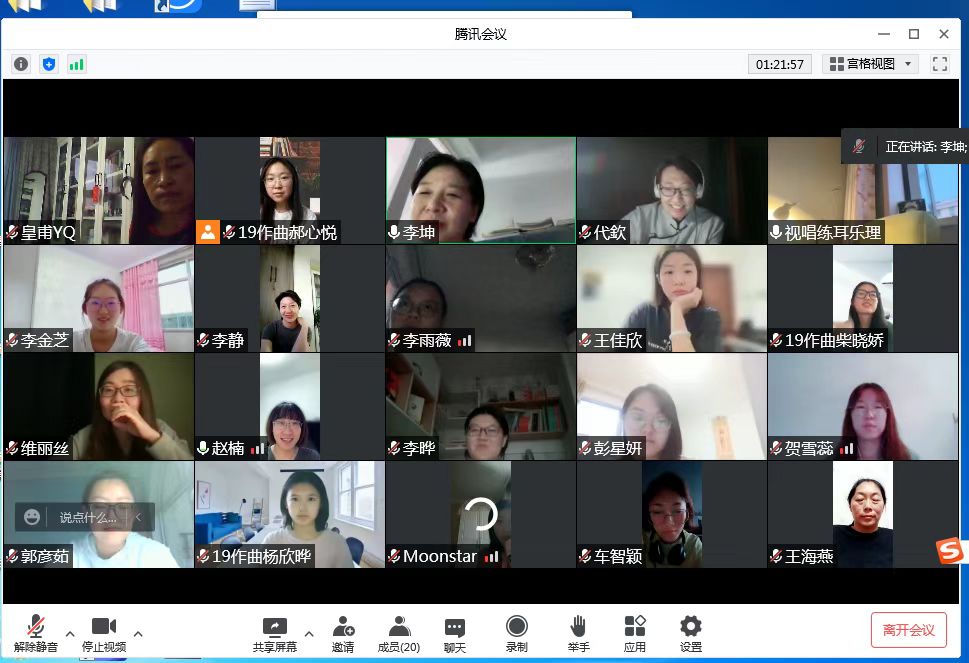
Task: Expand video options arrow beside 停止视频
Action: click(138, 633)
